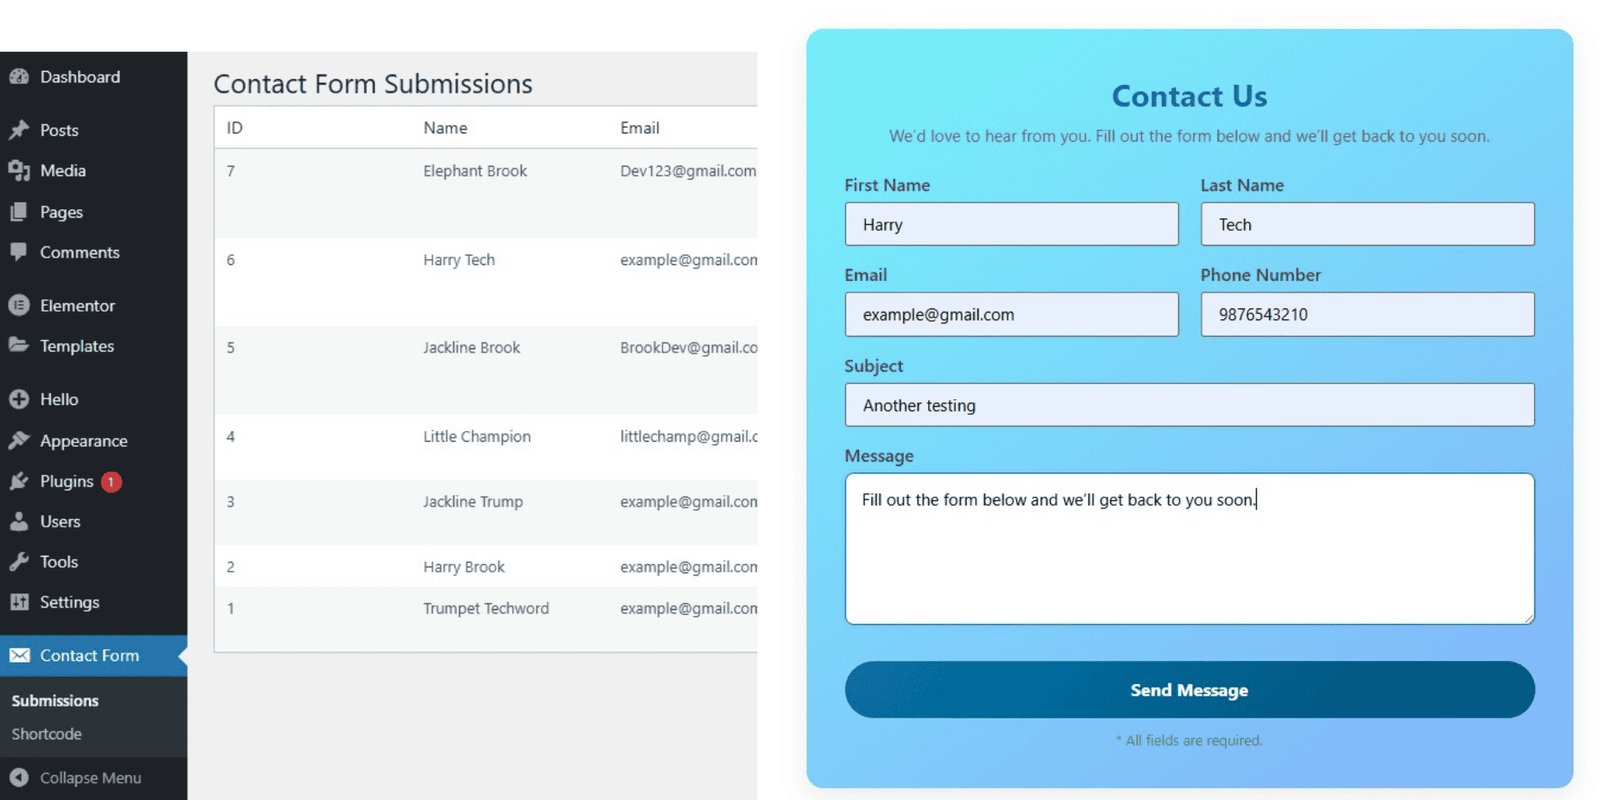The image size is (1600, 800).
Task: Click the red Plugins update badge
Action: pos(111,481)
